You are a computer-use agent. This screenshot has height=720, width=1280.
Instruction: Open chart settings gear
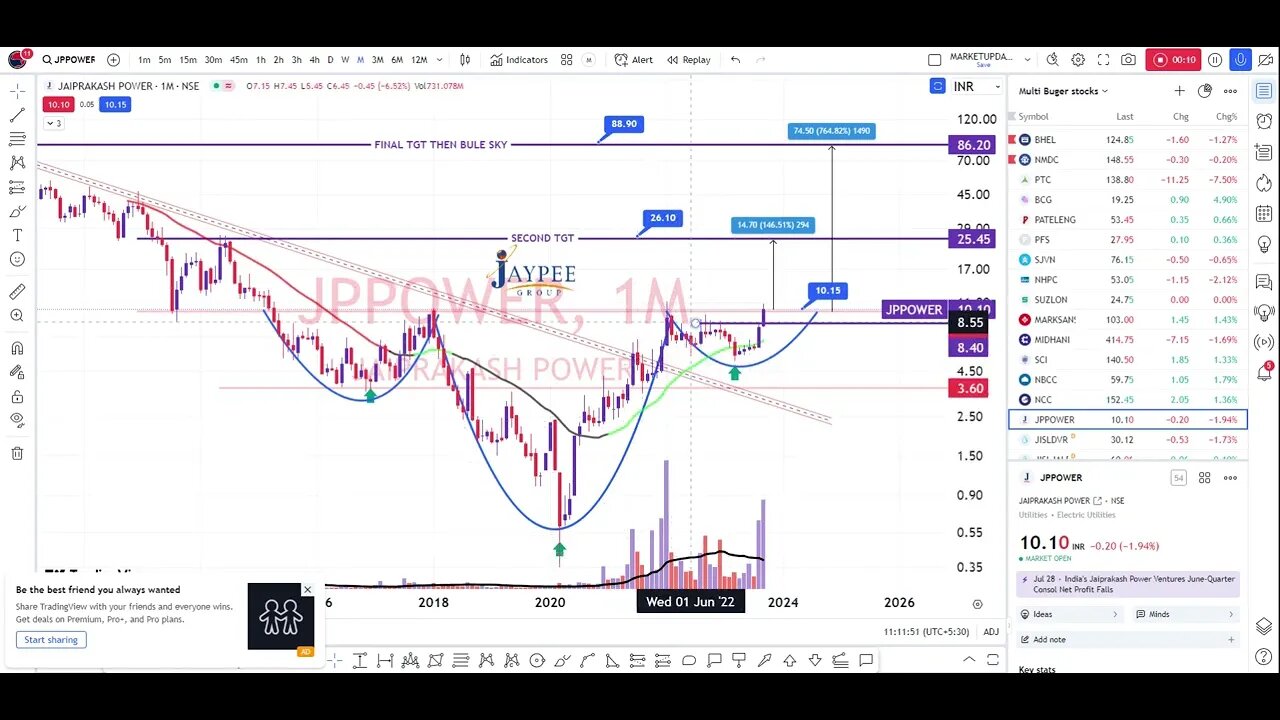(1078, 60)
